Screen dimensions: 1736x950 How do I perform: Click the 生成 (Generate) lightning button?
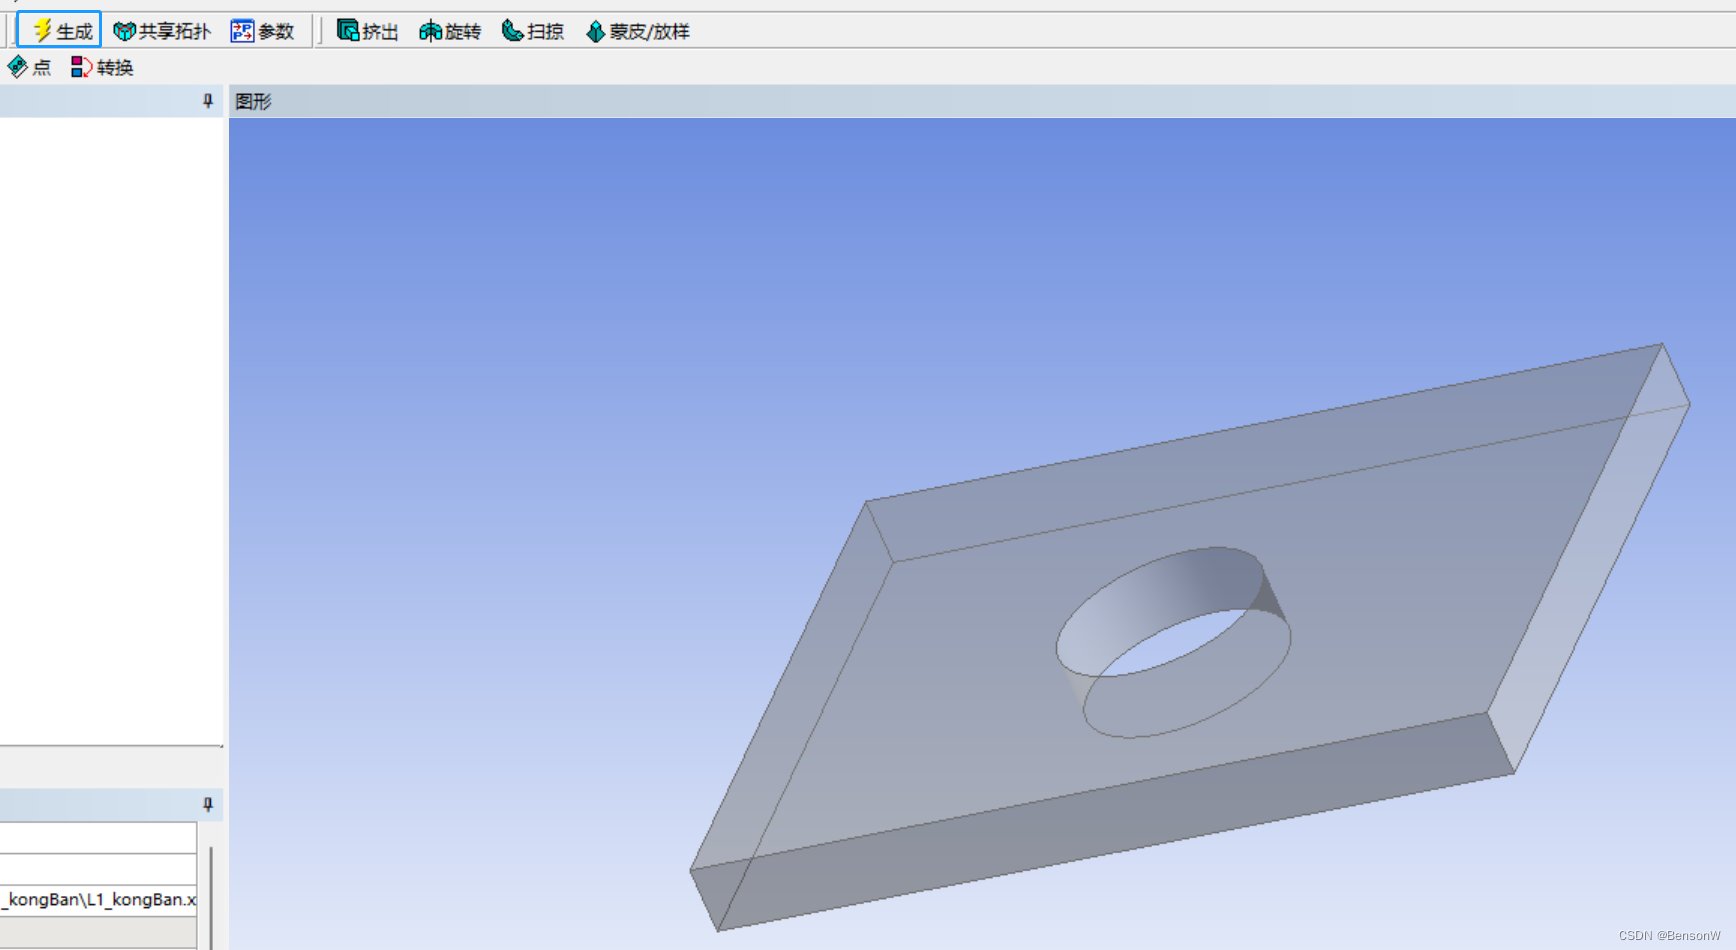[60, 31]
